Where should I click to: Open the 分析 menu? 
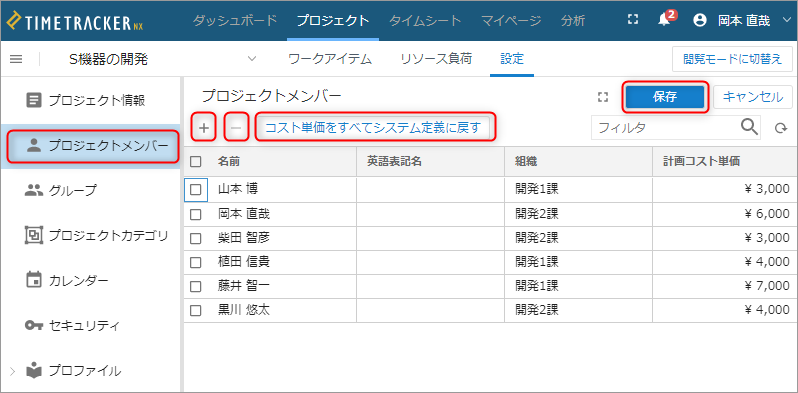[573, 20]
